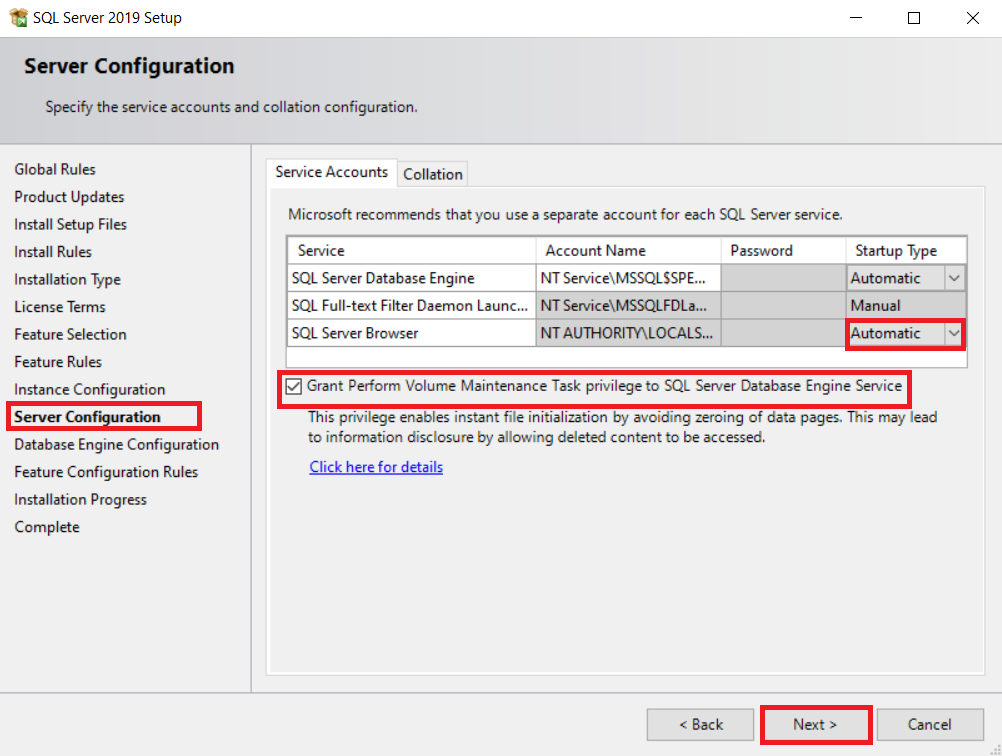Cancel the SQL Server setup

point(930,725)
